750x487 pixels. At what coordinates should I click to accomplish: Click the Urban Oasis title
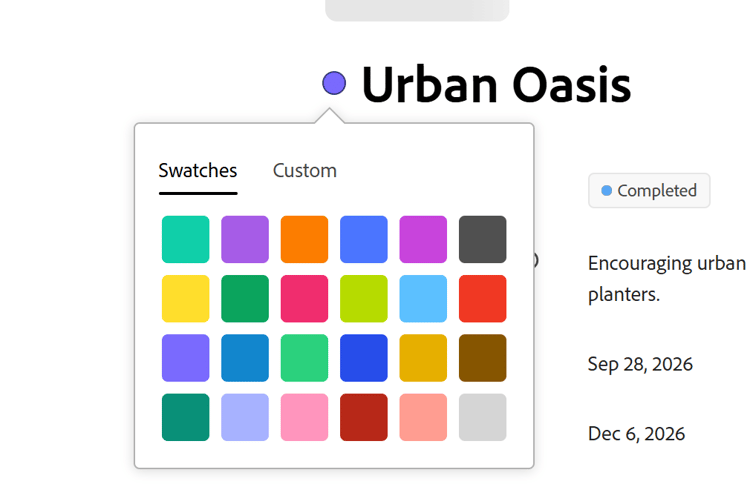[x=496, y=85]
